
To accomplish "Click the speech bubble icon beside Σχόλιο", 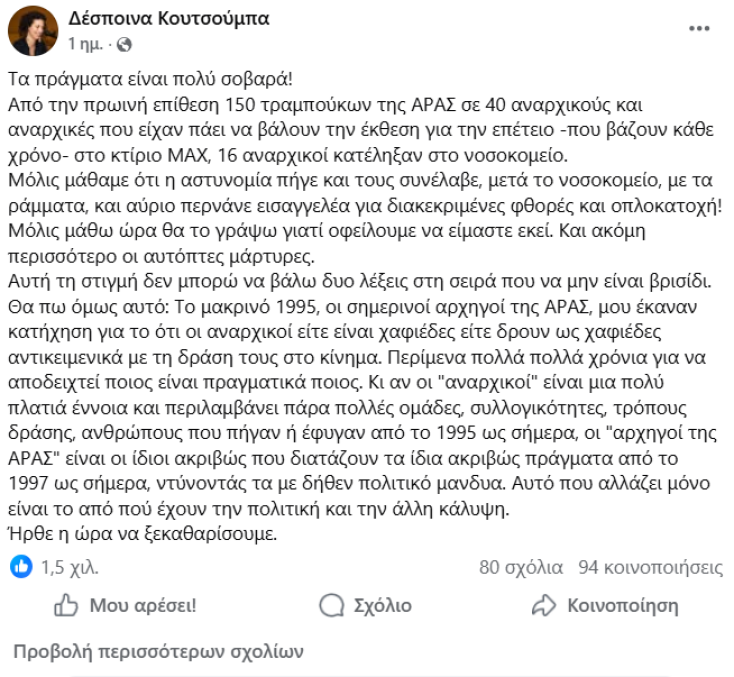I will (331, 606).
